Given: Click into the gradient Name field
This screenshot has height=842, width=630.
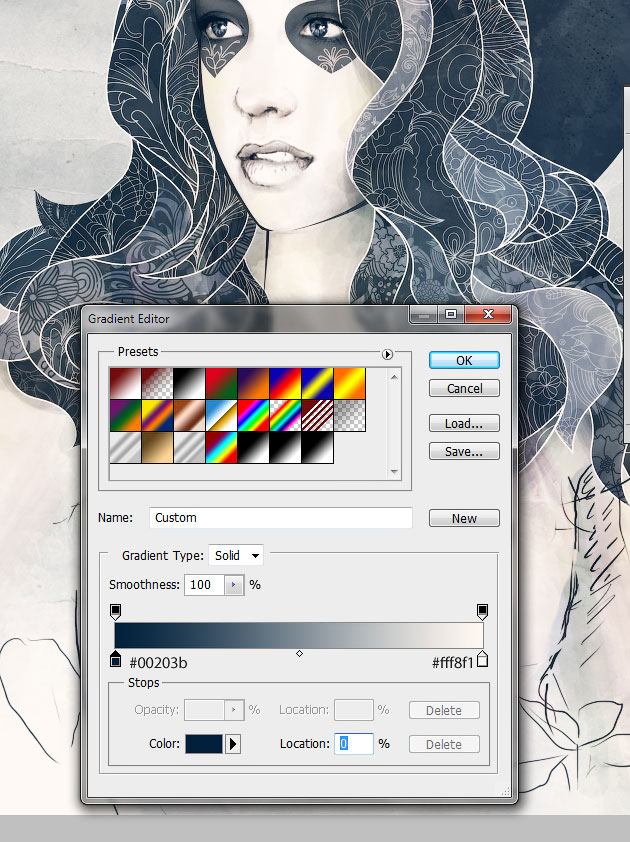Looking at the screenshot, I should click(281, 518).
